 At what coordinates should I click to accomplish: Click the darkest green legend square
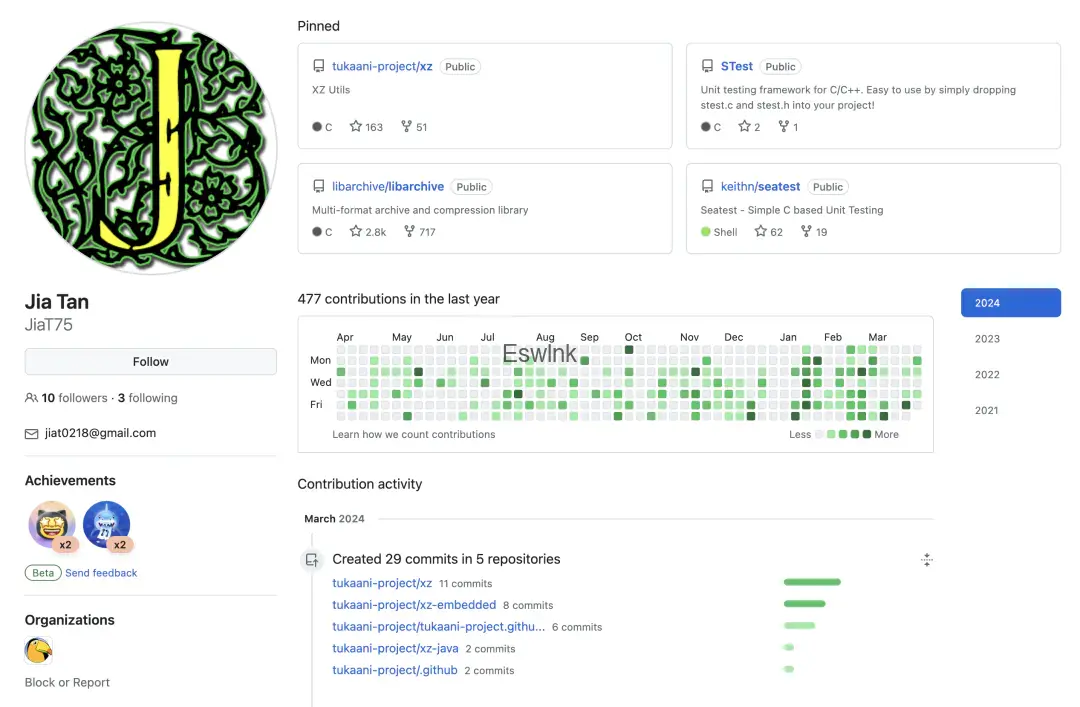pyautogui.click(x=867, y=434)
